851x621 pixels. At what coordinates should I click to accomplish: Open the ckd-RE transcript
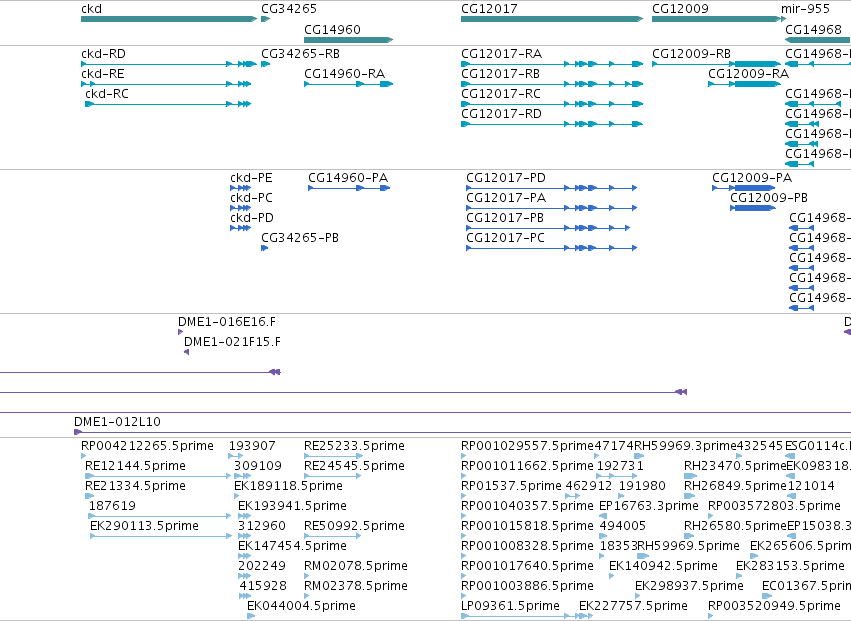pyautogui.click(x=103, y=74)
